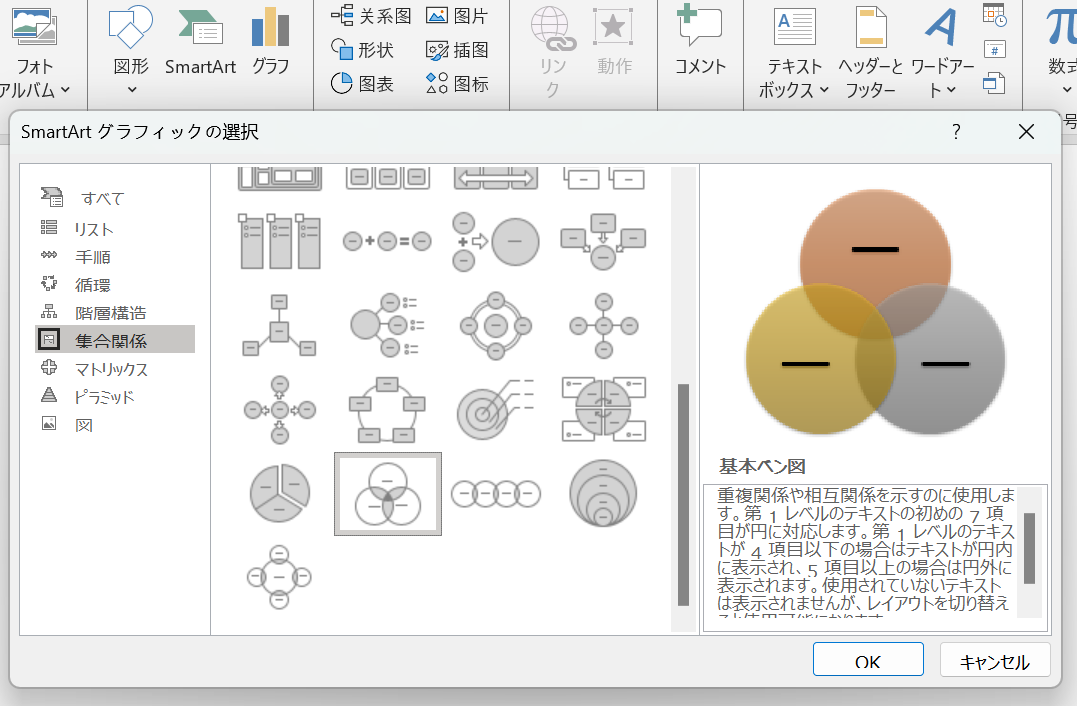This screenshot has height=706, width=1077.
Task: Click the SmartArt ribbon button
Action: click(200, 41)
